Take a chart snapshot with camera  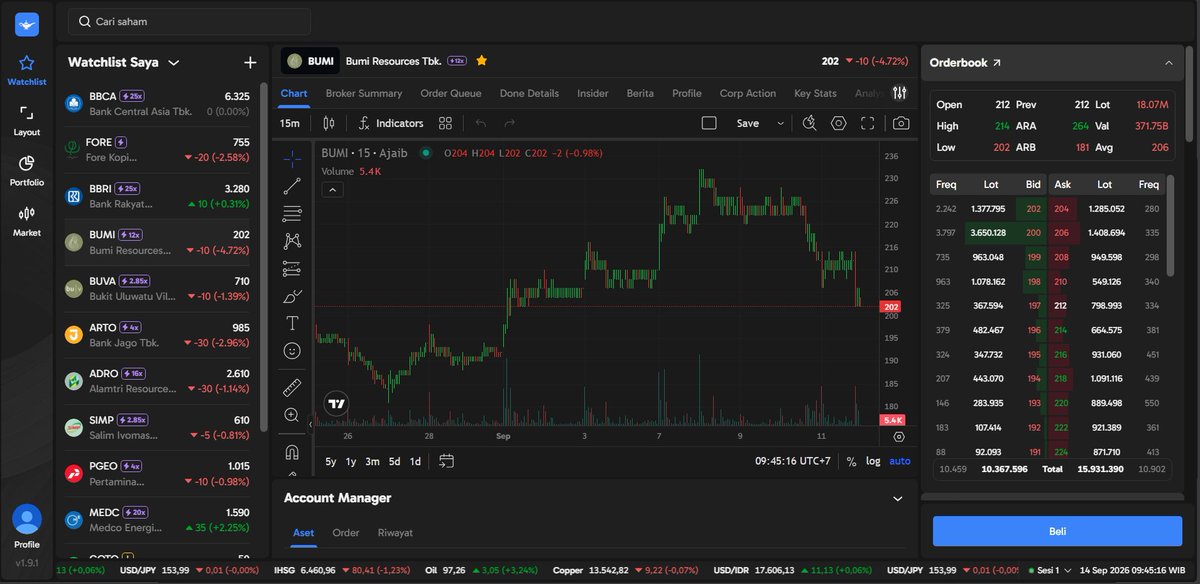[x=901, y=123]
